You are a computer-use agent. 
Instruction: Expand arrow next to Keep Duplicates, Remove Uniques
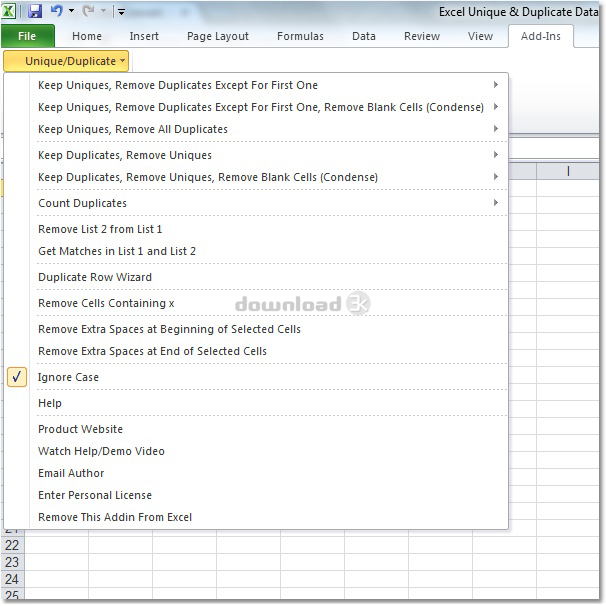tap(496, 155)
